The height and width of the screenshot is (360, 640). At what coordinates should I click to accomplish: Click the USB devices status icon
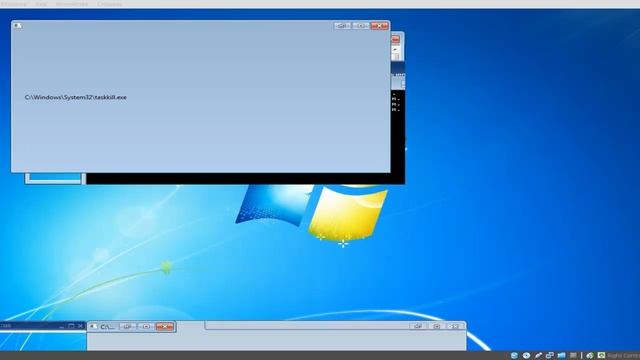[x=538, y=356]
